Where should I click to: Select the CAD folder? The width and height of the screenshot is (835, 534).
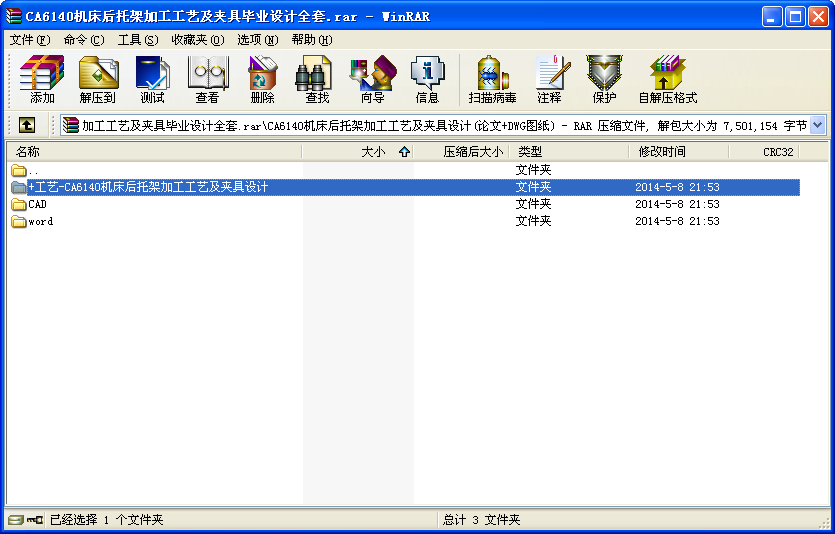pos(37,204)
